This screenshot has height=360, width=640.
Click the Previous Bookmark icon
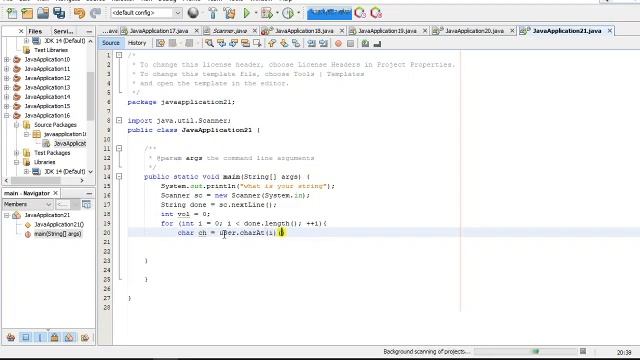tap(272, 43)
